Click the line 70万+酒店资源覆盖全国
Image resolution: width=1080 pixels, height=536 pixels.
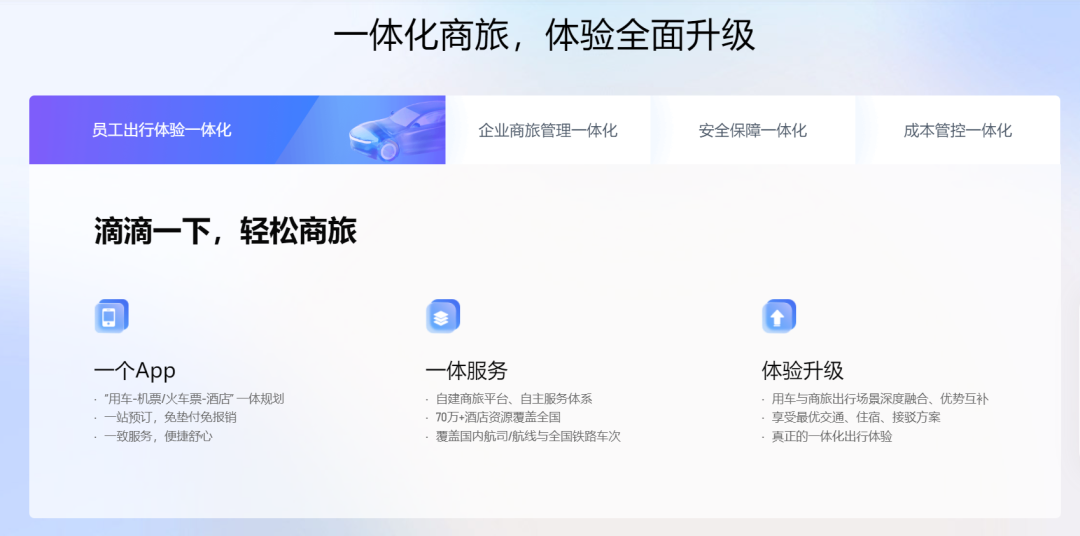pos(498,417)
